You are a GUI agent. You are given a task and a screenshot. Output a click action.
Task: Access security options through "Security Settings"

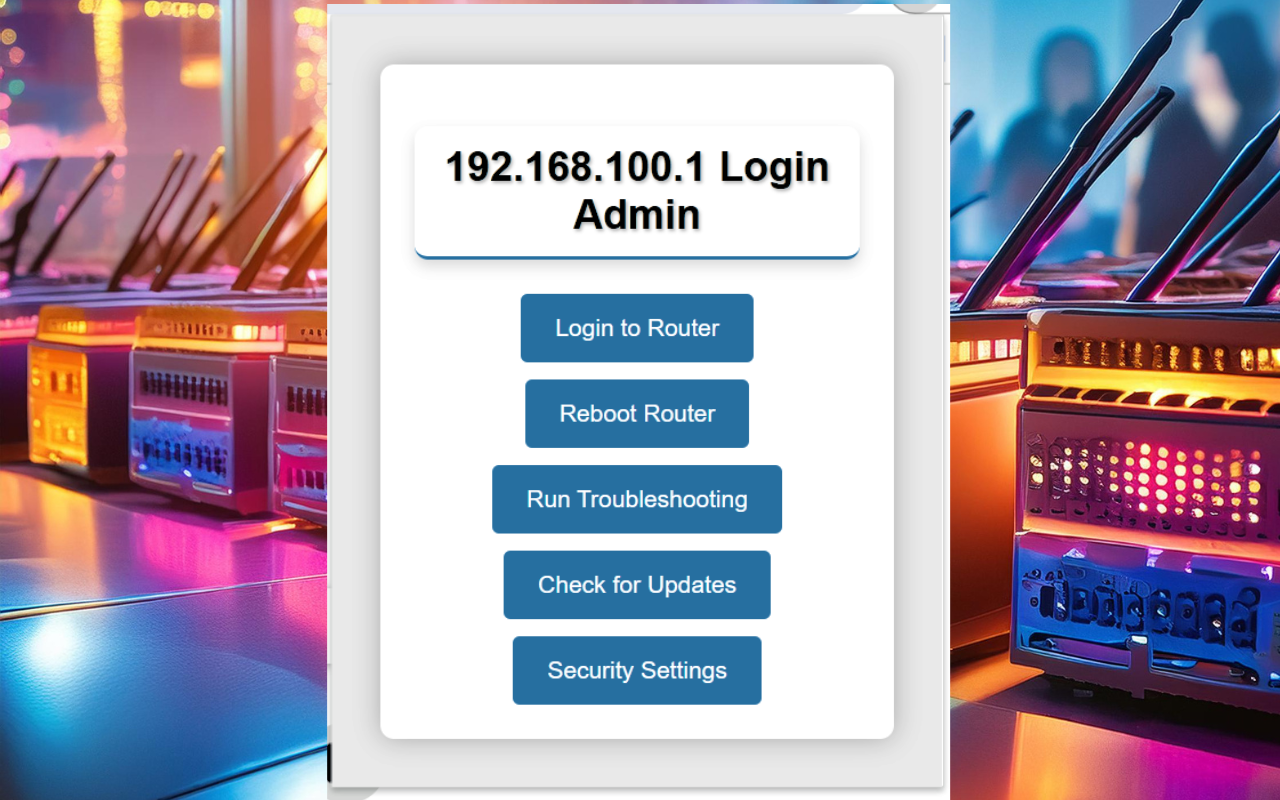coord(636,670)
